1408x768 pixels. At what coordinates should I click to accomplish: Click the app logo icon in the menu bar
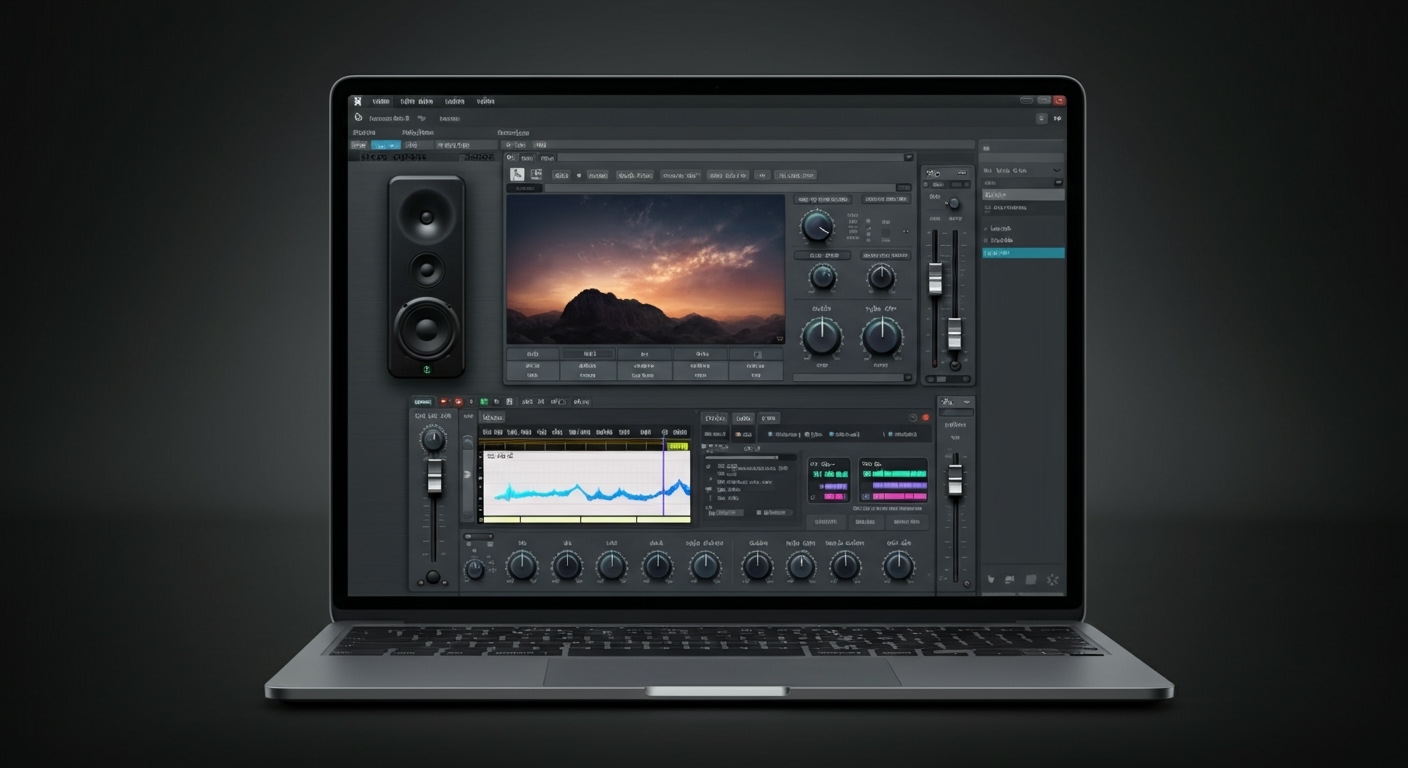pos(358,101)
